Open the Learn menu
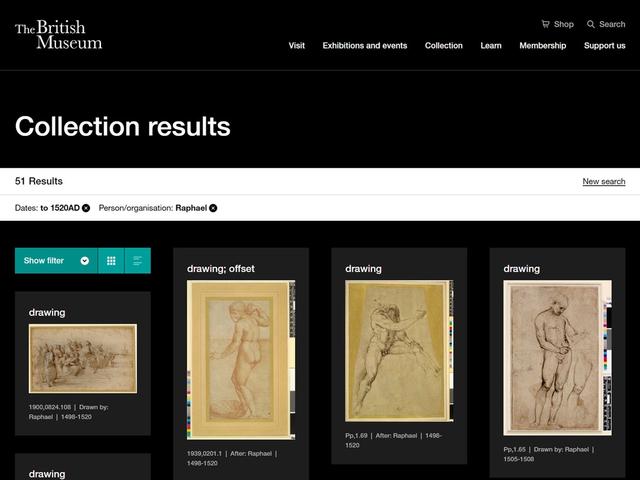The height and width of the screenshot is (480, 640). [491, 46]
